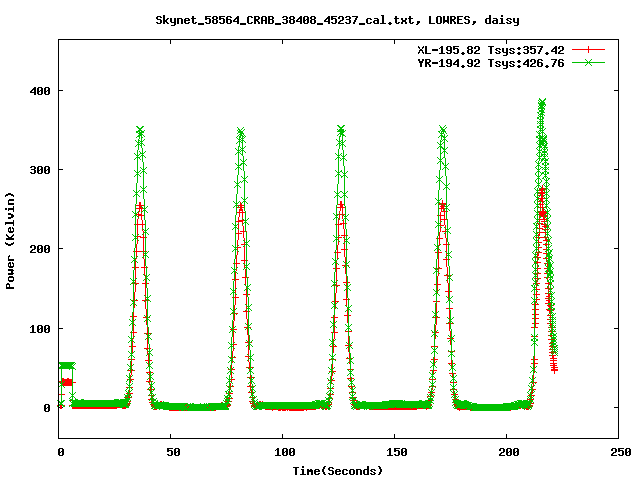Click the 200 tick label on the y-axis
Image resolution: width=640 pixels, height=480 pixels.
point(38,249)
